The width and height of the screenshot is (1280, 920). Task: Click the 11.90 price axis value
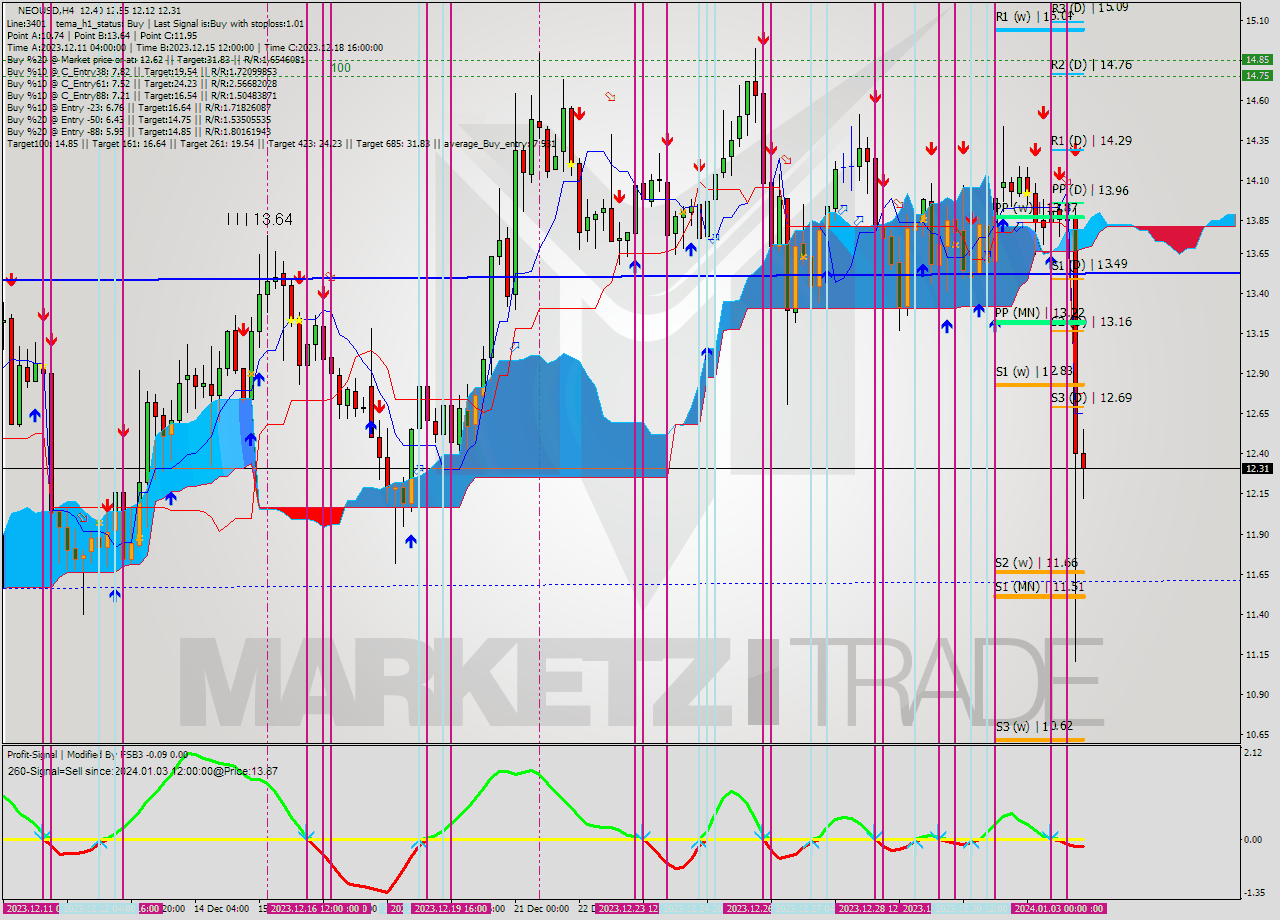click(1257, 534)
